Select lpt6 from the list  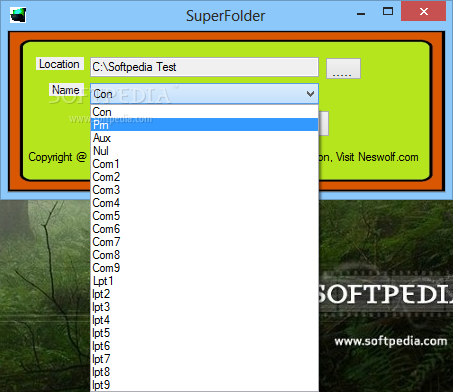click(x=204, y=346)
